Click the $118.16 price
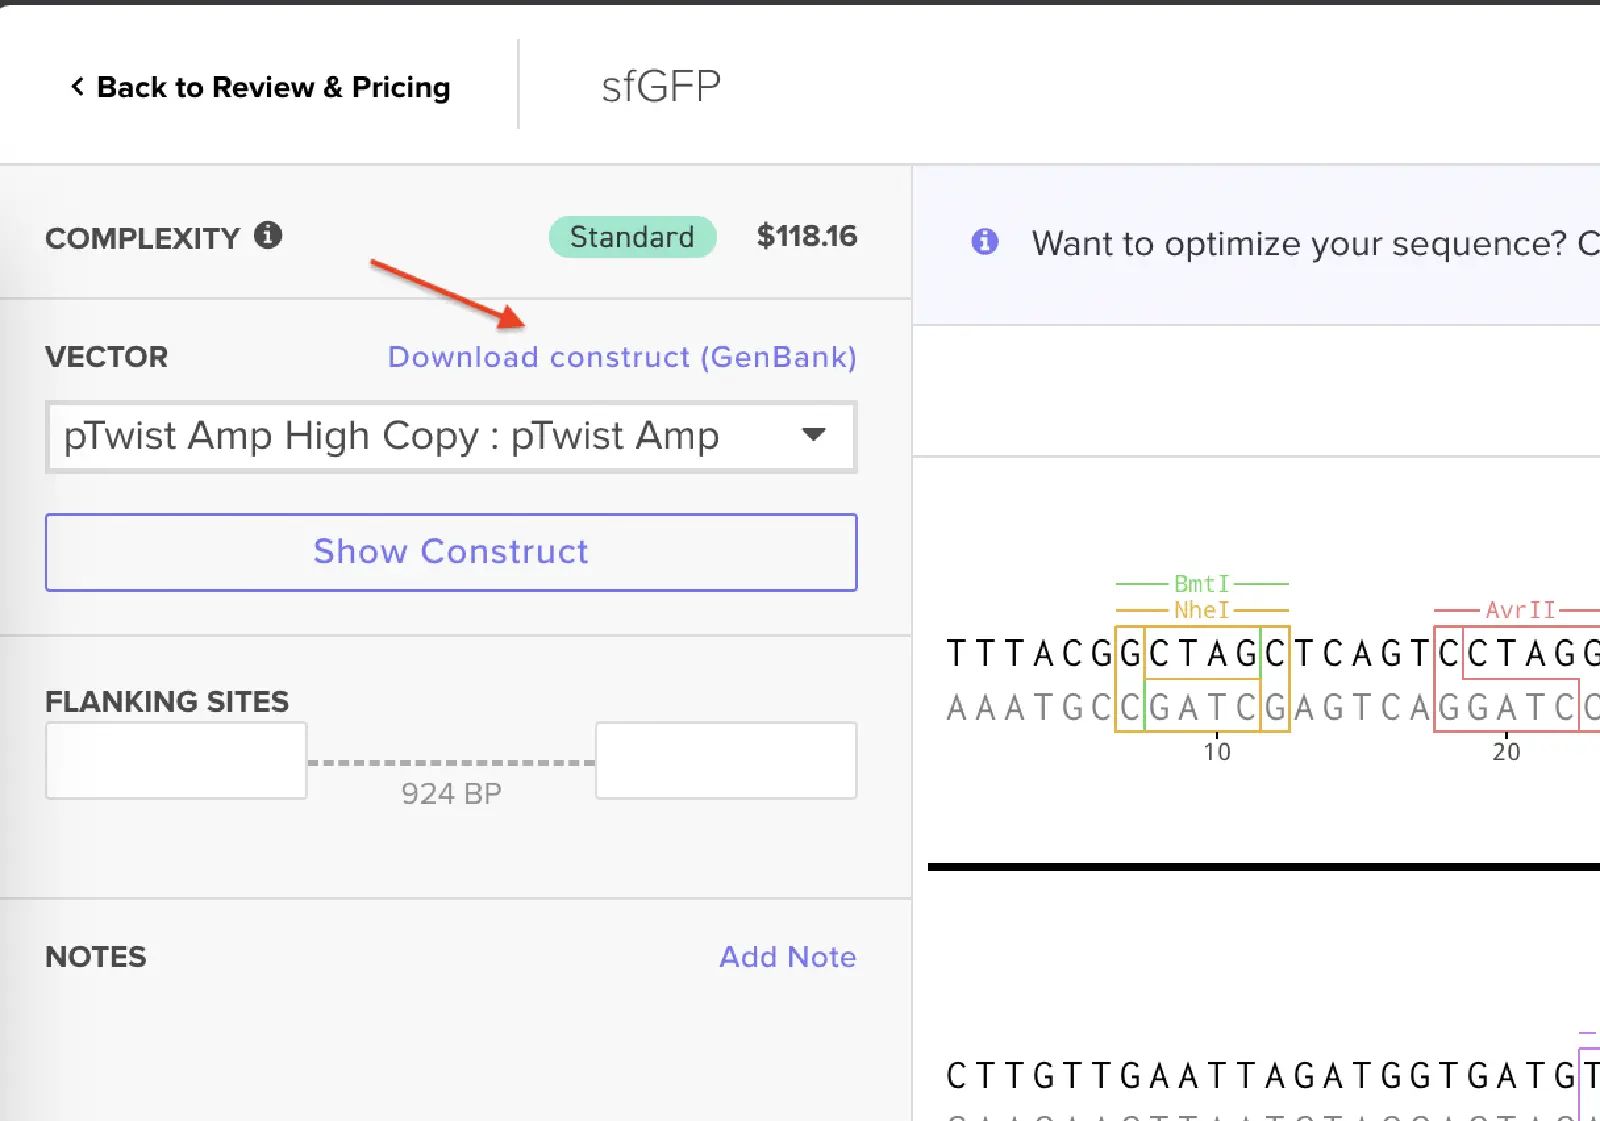The width and height of the screenshot is (1600, 1121). coord(807,236)
